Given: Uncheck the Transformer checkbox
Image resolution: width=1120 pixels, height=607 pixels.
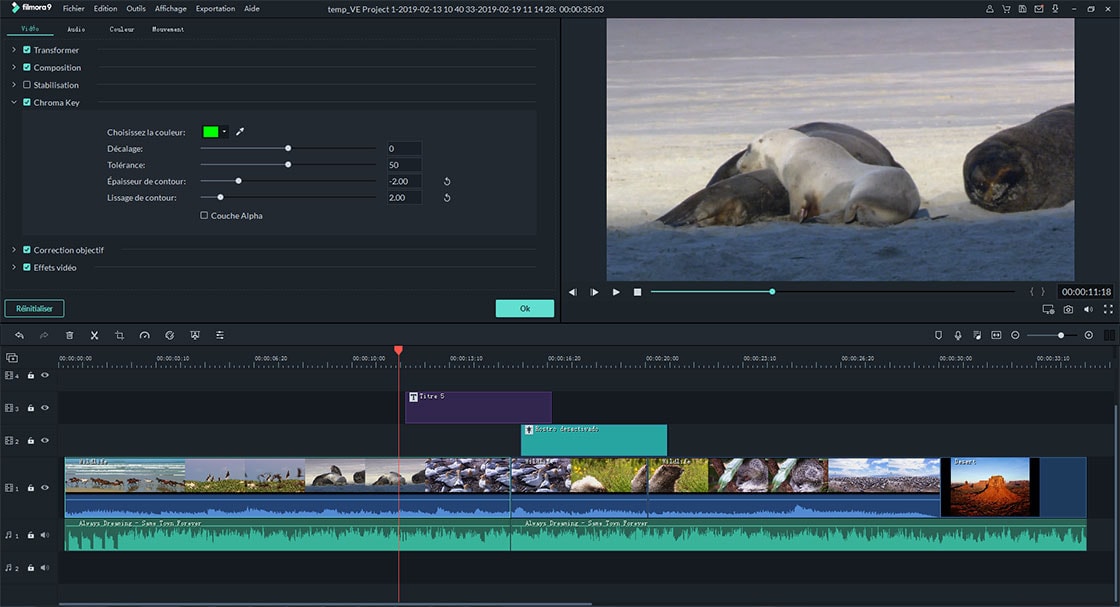Looking at the screenshot, I should pyautogui.click(x=26, y=50).
